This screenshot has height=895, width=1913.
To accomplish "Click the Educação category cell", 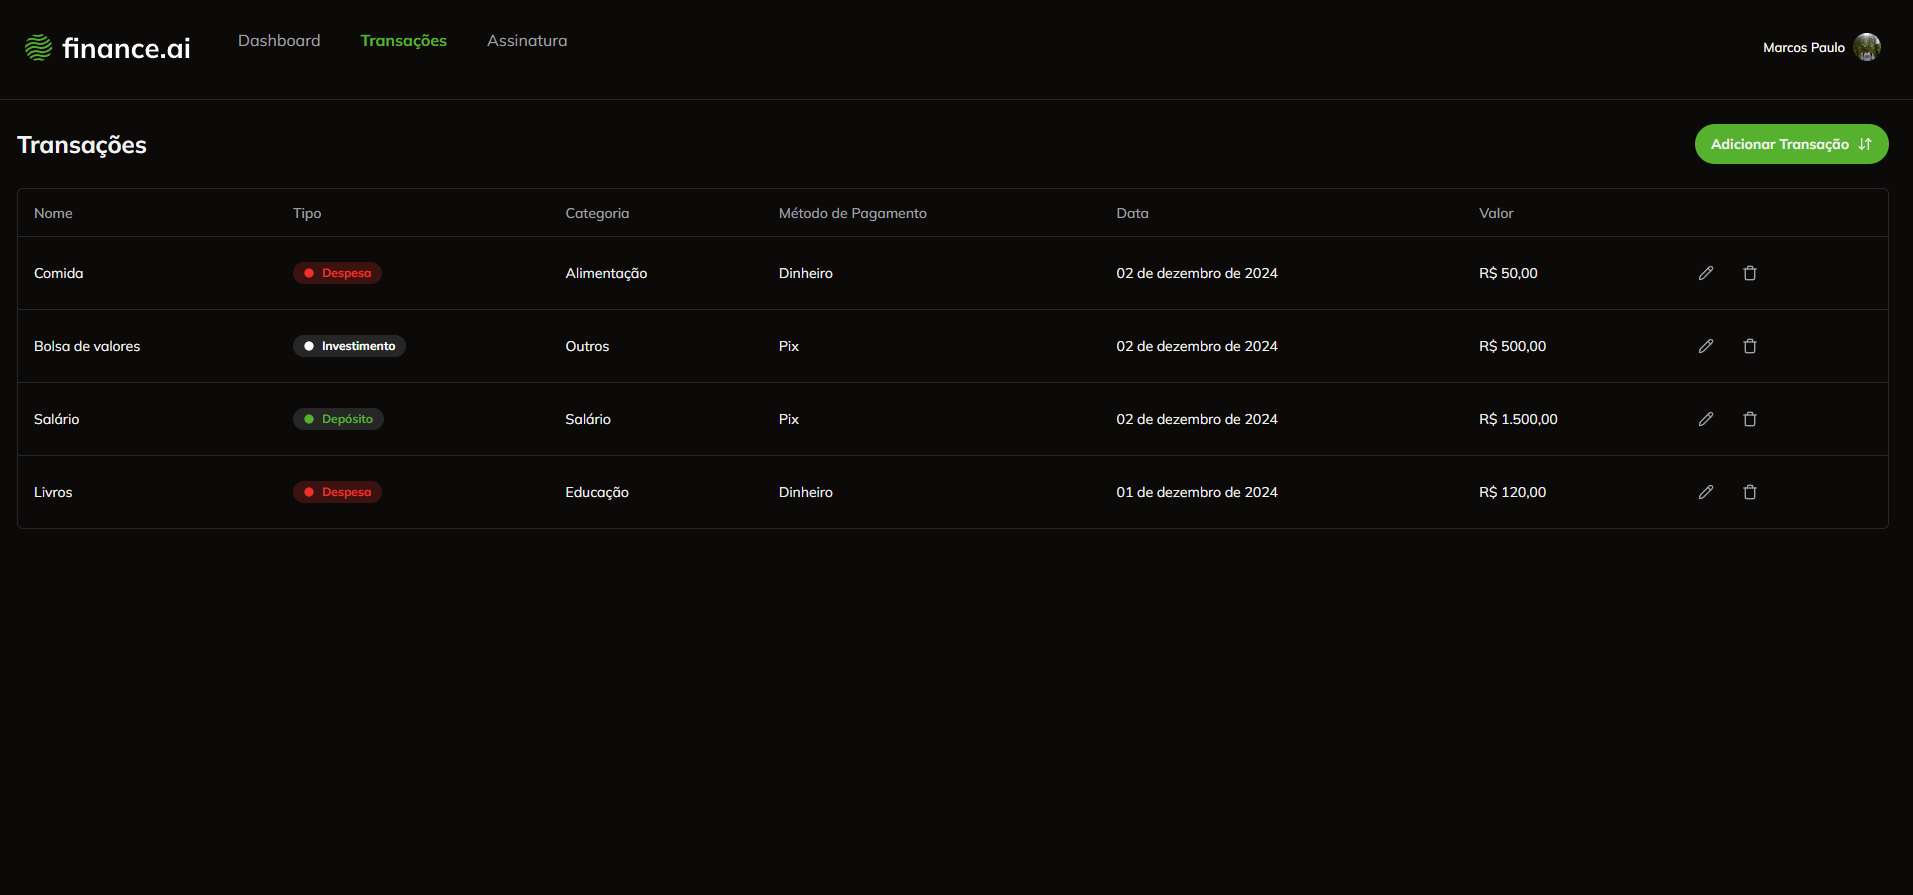I will click(x=597, y=492).
